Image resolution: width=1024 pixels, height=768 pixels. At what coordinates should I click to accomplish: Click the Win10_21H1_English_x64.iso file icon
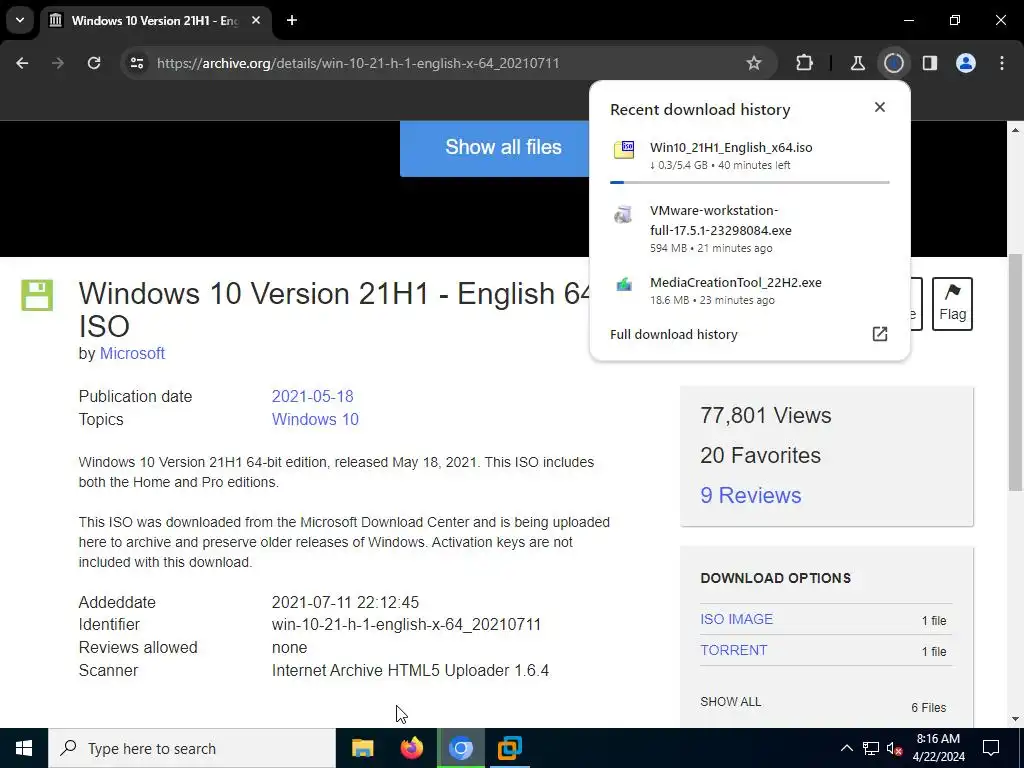[x=624, y=150]
